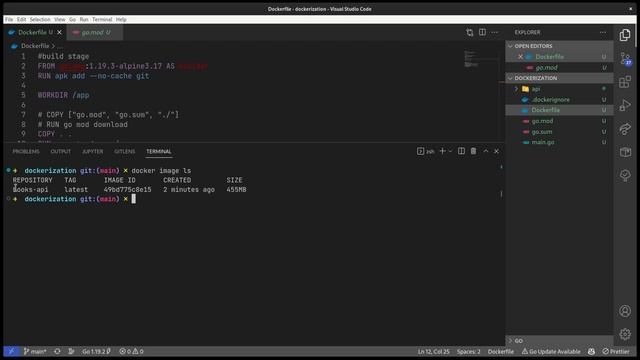Open the Problems panel tab
The height and width of the screenshot is (360, 640).
26,151
